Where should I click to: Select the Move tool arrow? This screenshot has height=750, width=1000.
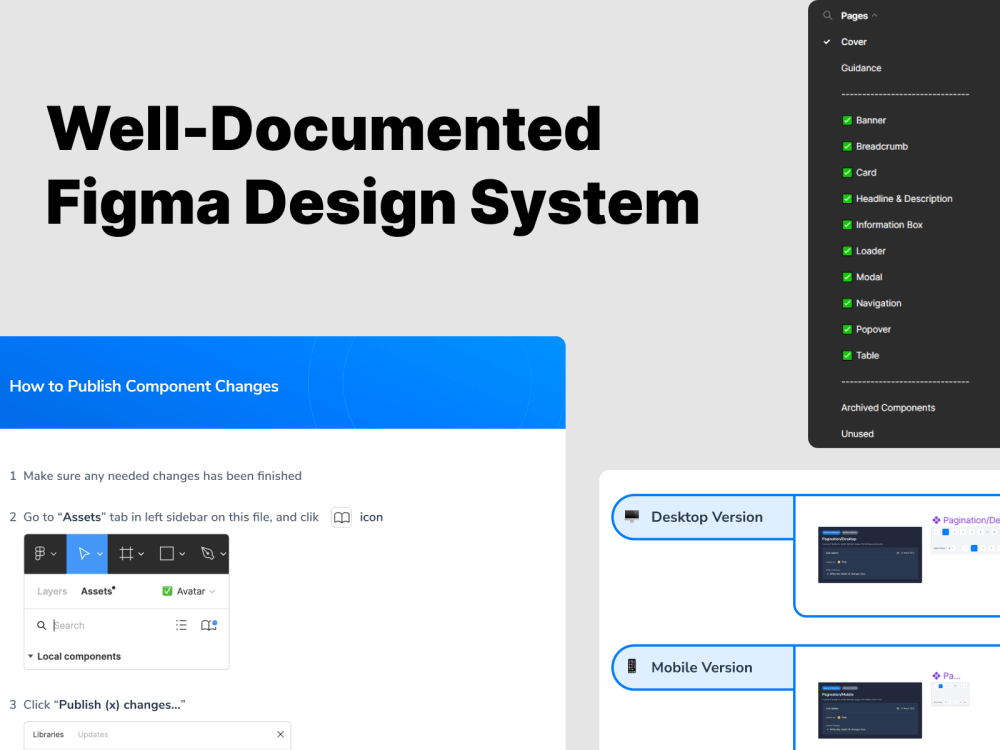tap(84, 554)
